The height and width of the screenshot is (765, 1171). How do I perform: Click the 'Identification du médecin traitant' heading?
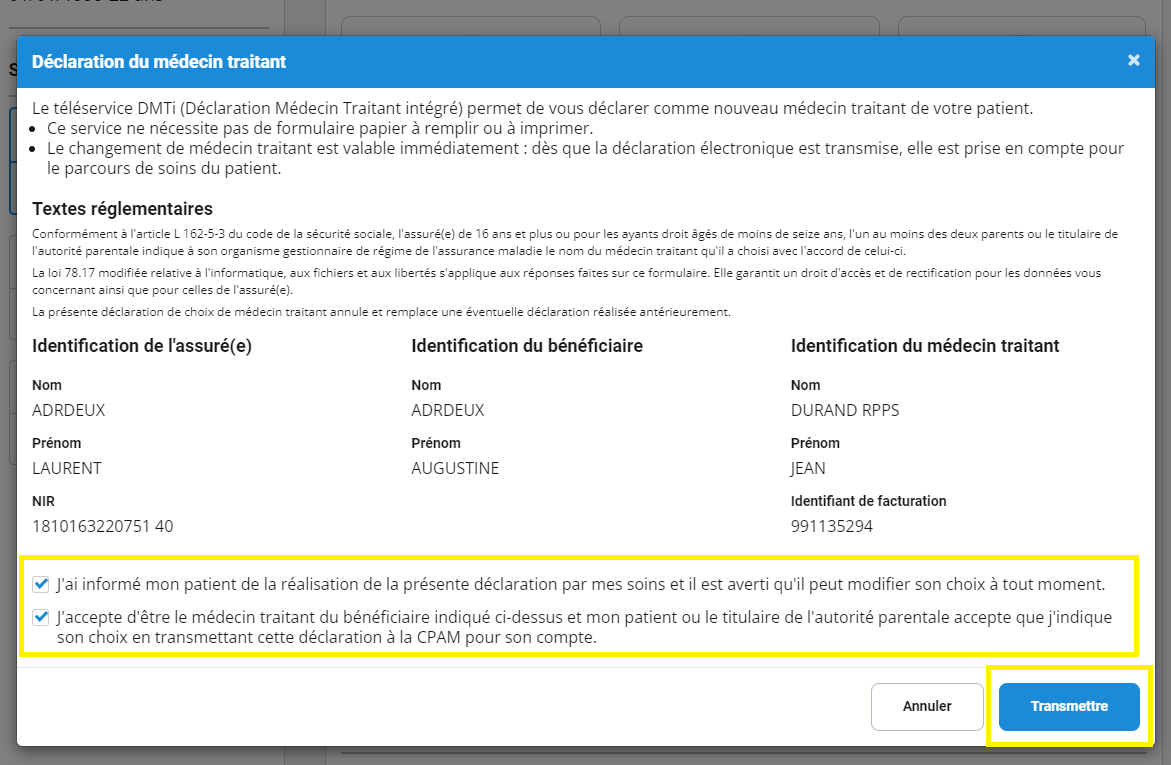click(925, 346)
